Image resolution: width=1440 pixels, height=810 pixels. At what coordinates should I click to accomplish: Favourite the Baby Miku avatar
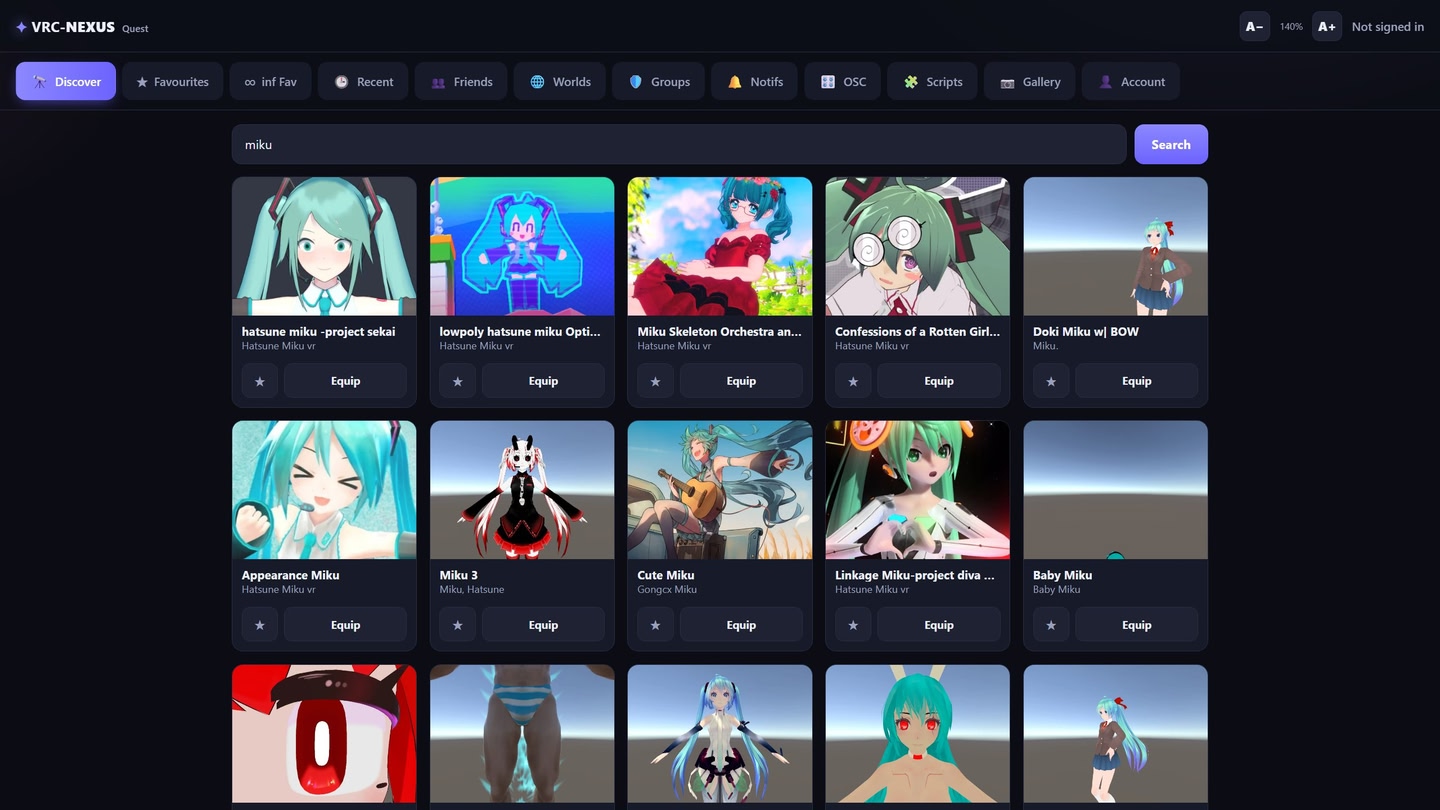point(1051,625)
